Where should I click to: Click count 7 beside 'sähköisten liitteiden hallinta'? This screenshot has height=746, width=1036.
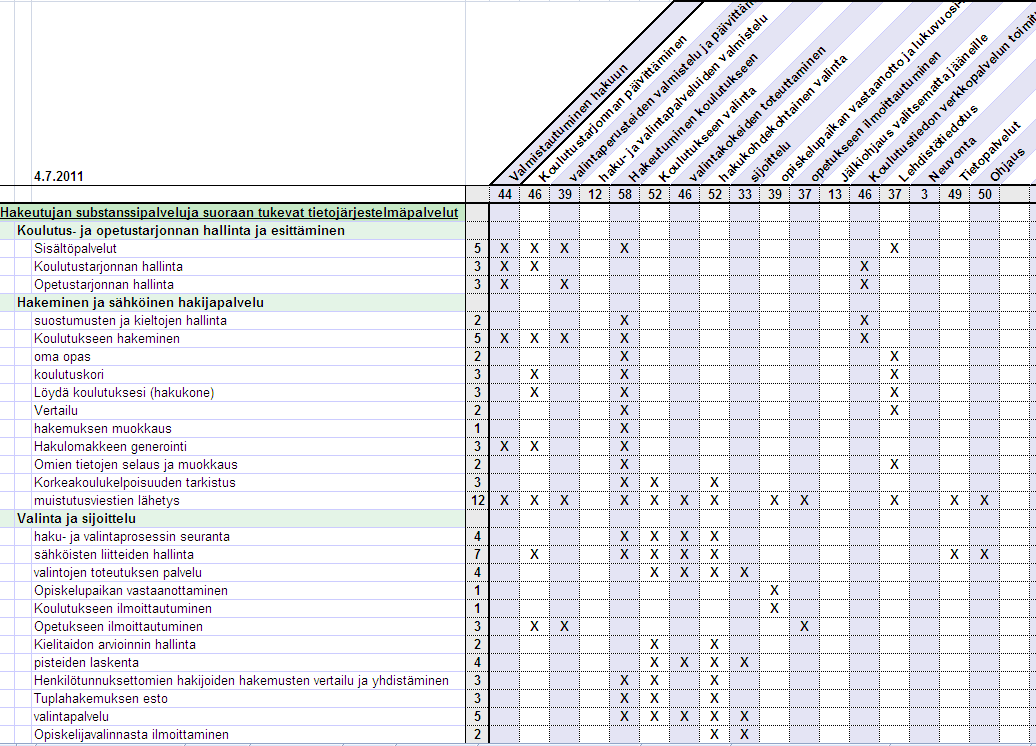(x=478, y=554)
